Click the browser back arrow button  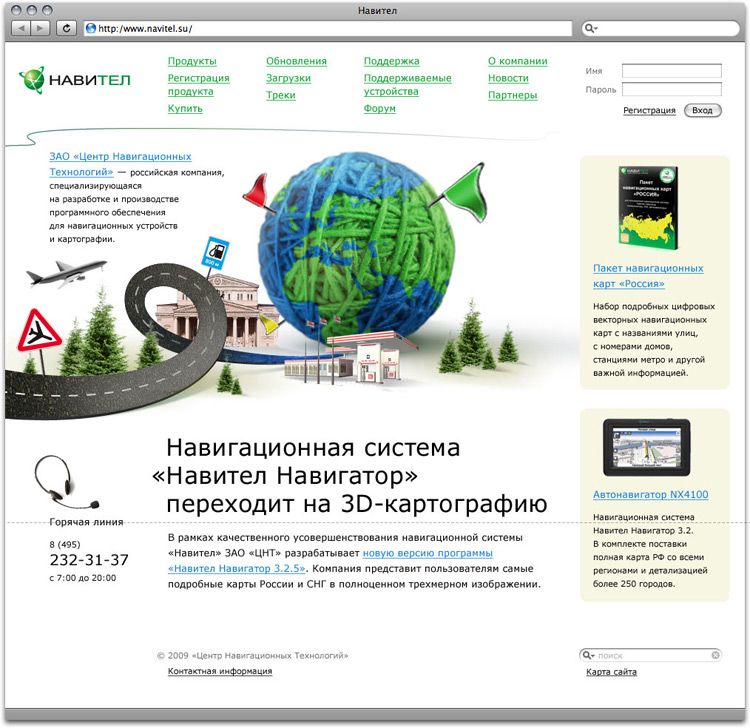tap(20, 29)
